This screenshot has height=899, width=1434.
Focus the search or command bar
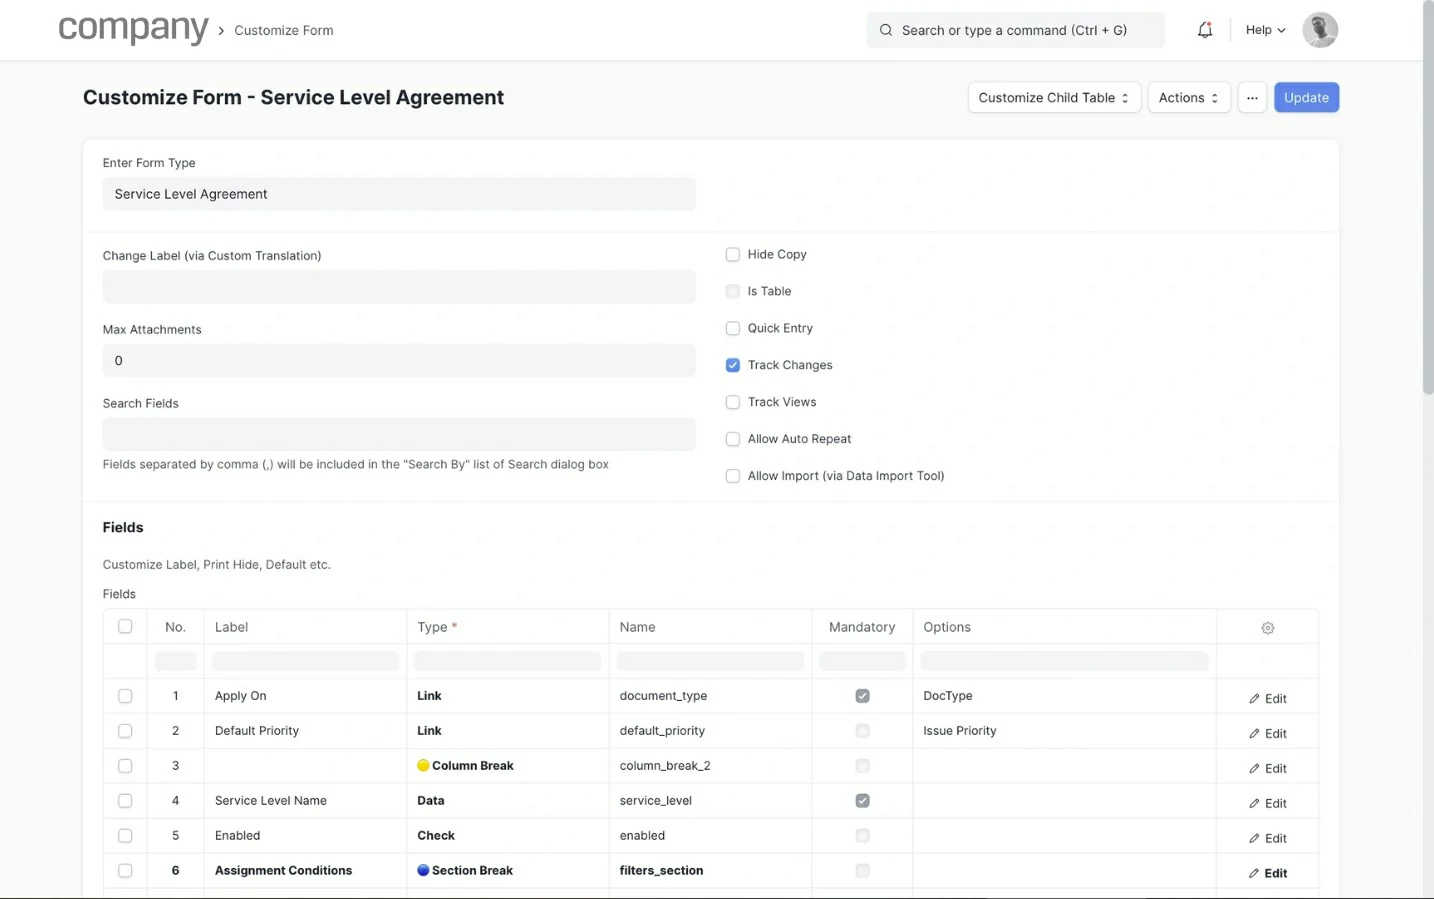point(1014,31)
